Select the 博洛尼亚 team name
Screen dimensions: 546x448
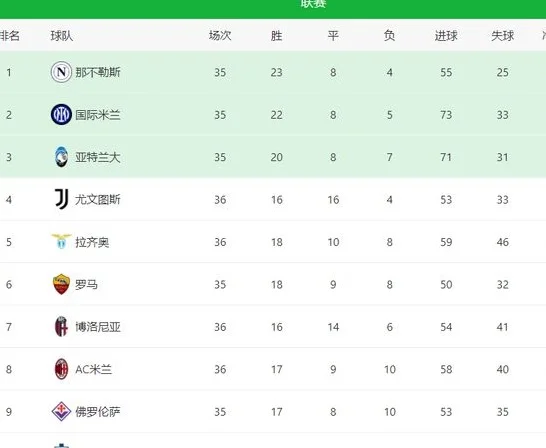[x=98, y=327]
